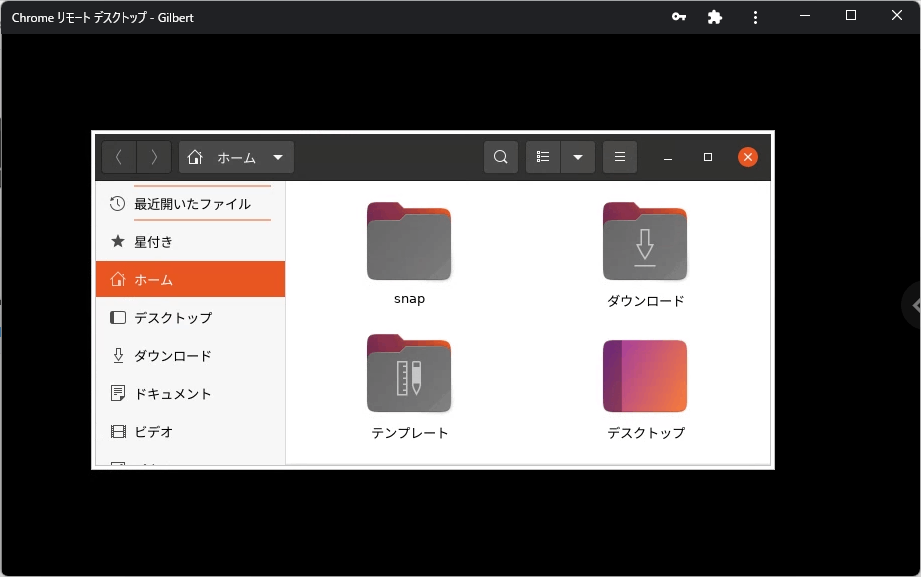Select 星付き in the sidebar

[x=190, y=241]
